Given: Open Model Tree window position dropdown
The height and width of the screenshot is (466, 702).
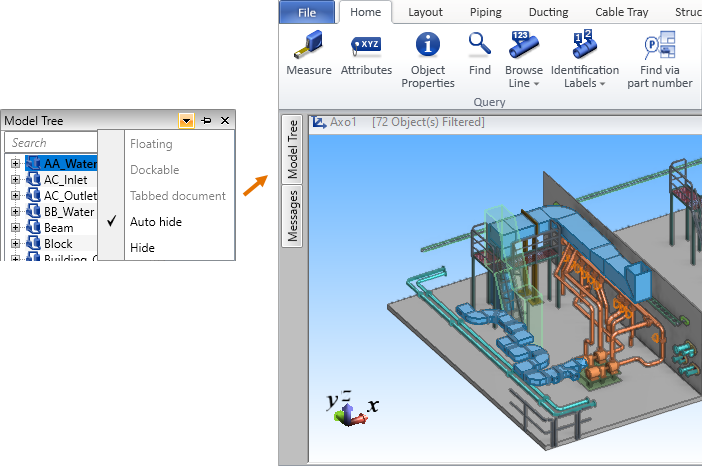Looking at the screenshot, I should coord(186,120).
